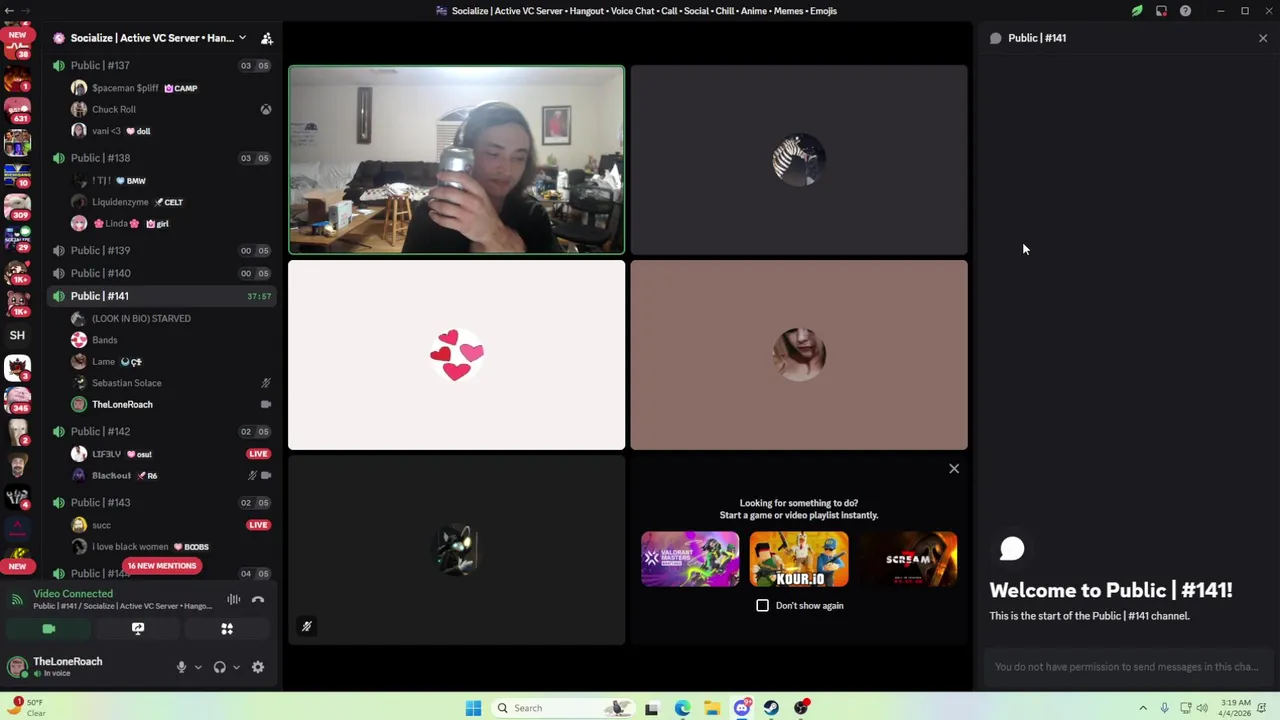
Task: Open headphone output options arrow
Action: tap(236, 667)
